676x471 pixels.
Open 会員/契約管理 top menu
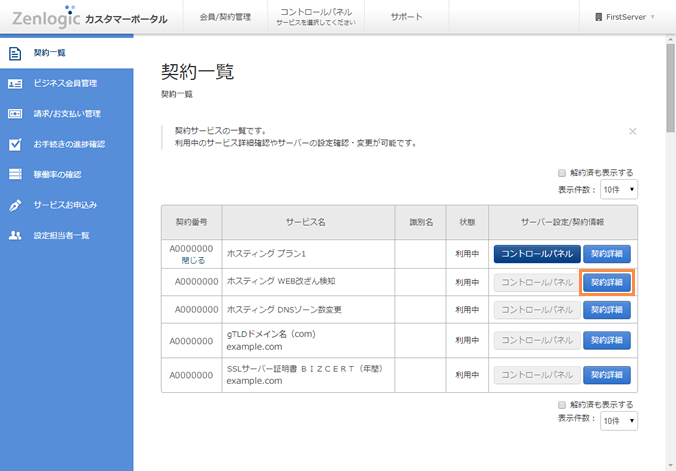click(x=225, y=17)
